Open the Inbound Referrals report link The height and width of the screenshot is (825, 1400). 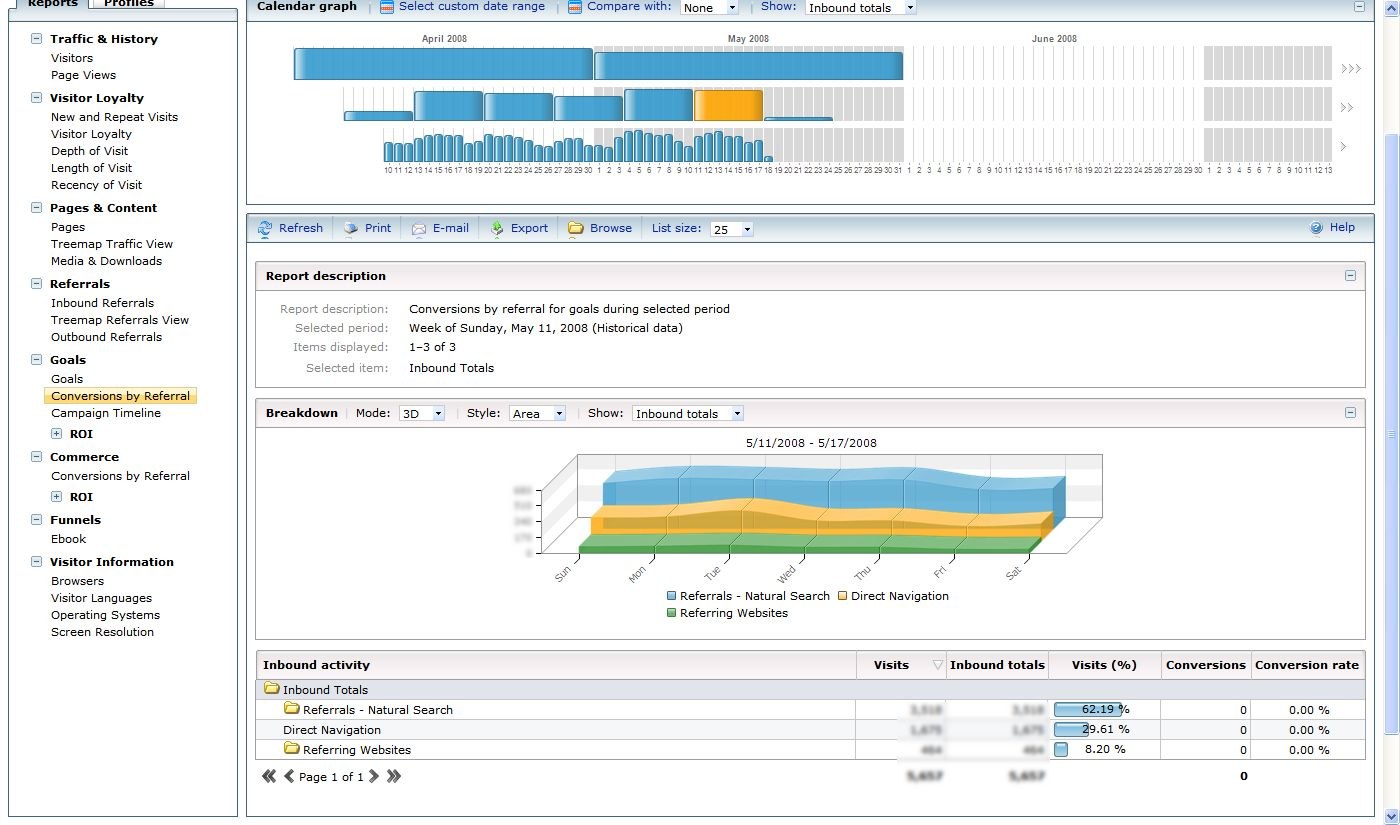(x=103, y=303)
